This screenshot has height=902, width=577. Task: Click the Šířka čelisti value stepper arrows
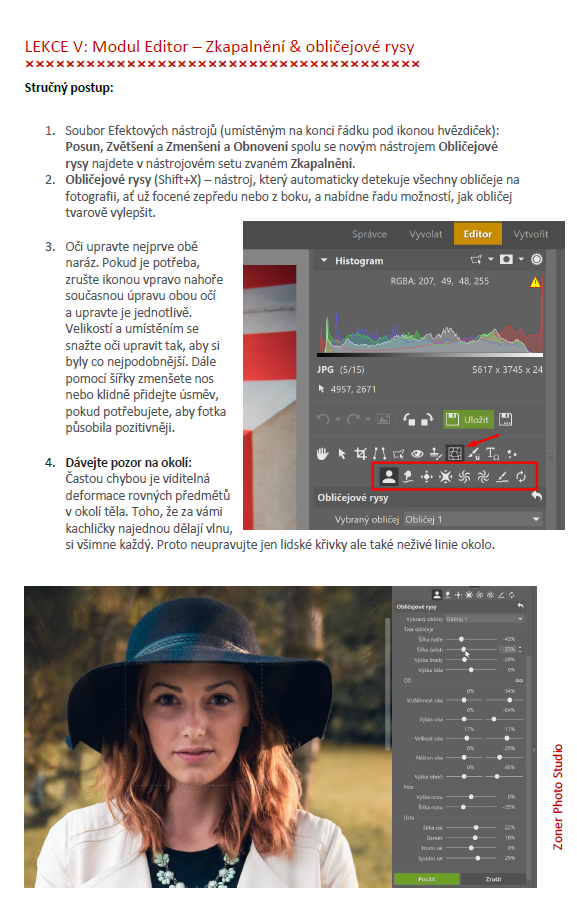(520, 649)
